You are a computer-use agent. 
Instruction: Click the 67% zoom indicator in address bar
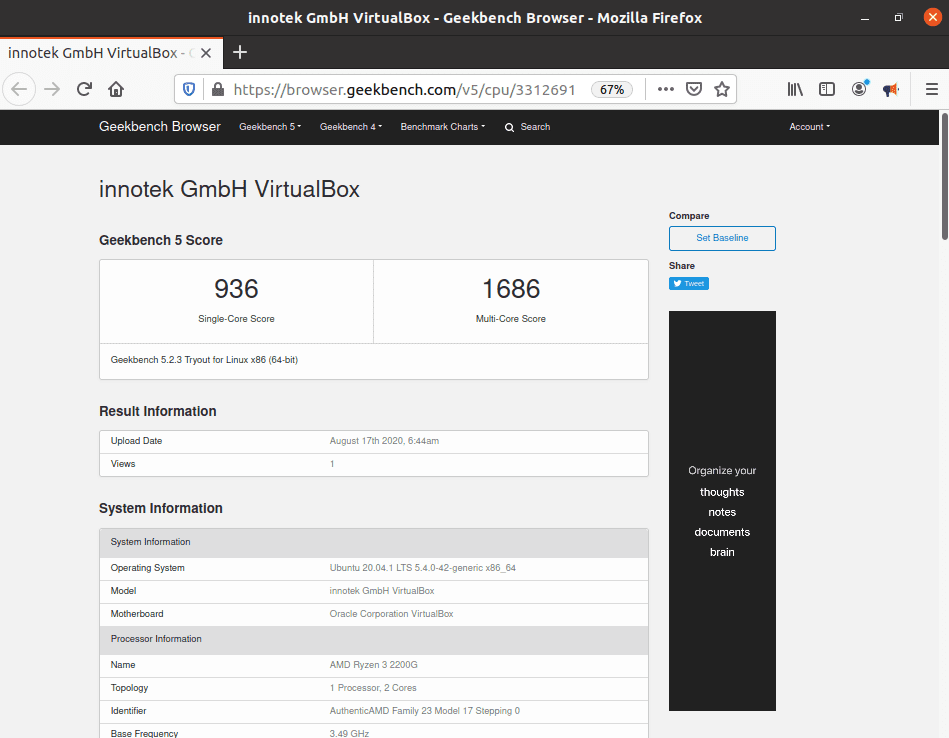tap(611, 89)
